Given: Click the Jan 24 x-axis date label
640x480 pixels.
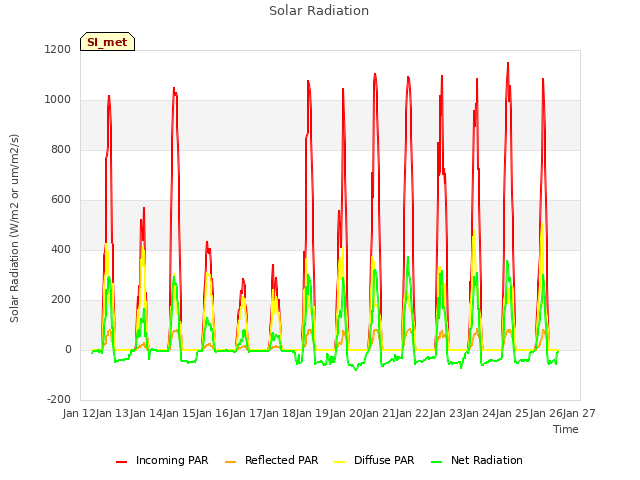Looking at the screenshot, I should (x=479, y=413).
